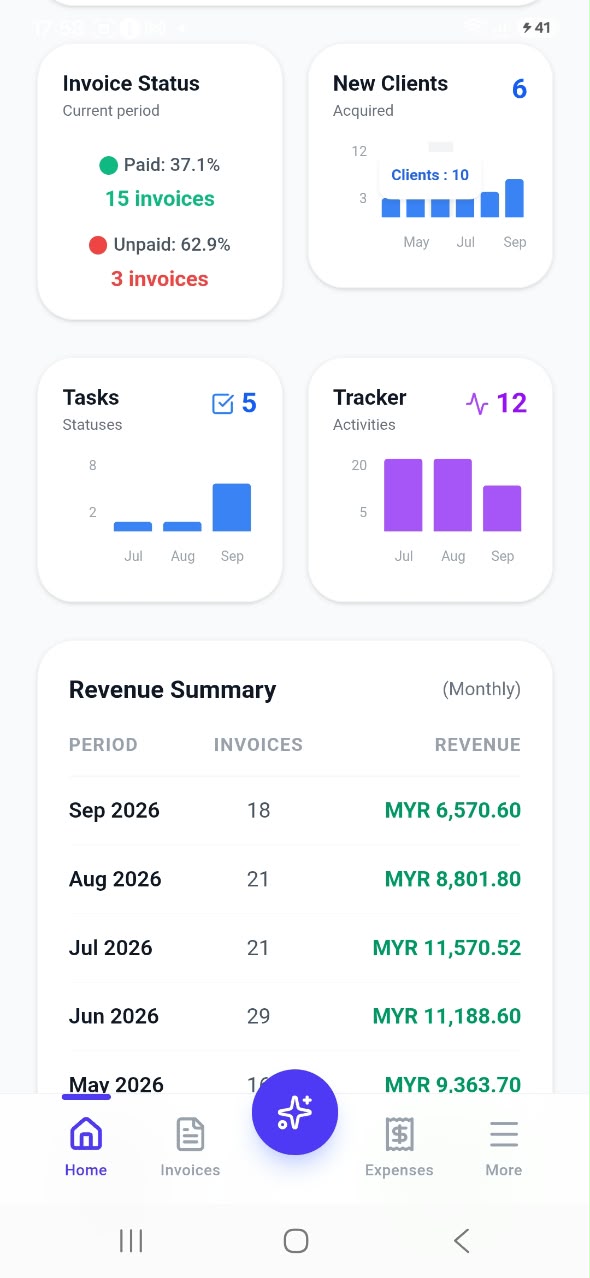Viewport: 590px width, 1278px height.
Task: Tap the '(Monthly)' period label
Action: coord(482,689)
